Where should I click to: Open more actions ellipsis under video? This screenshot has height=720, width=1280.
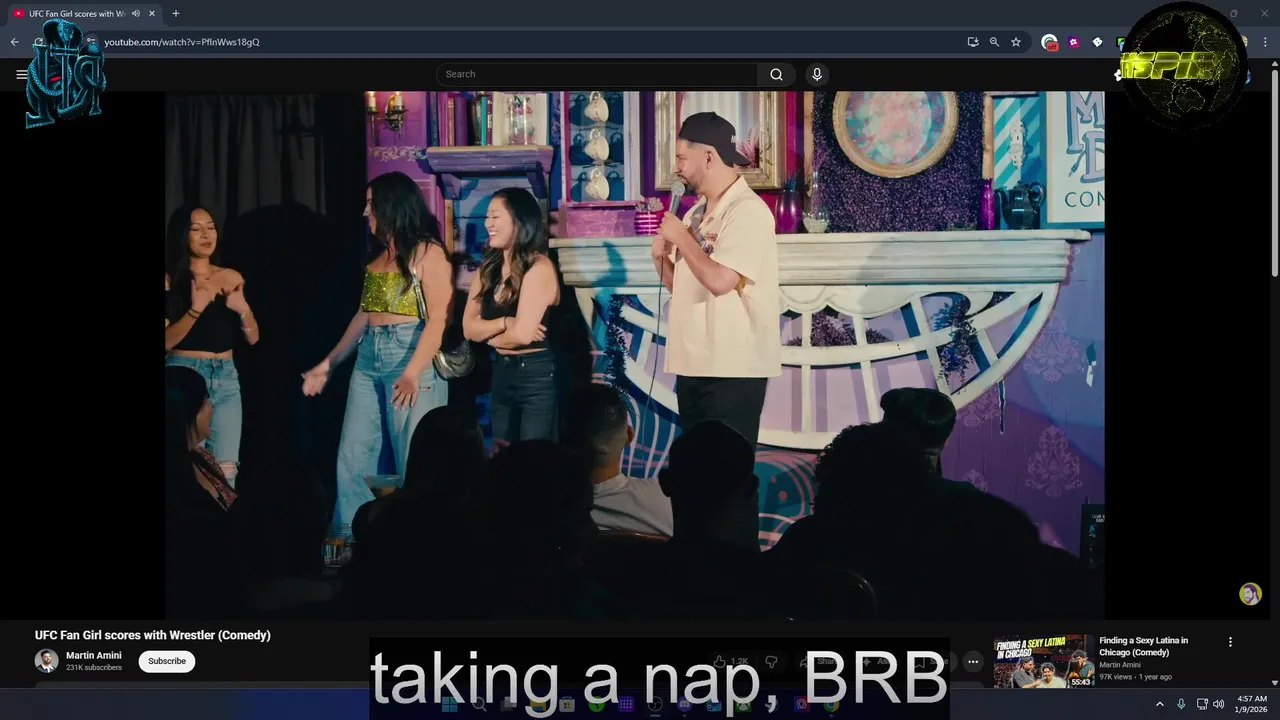973,662
